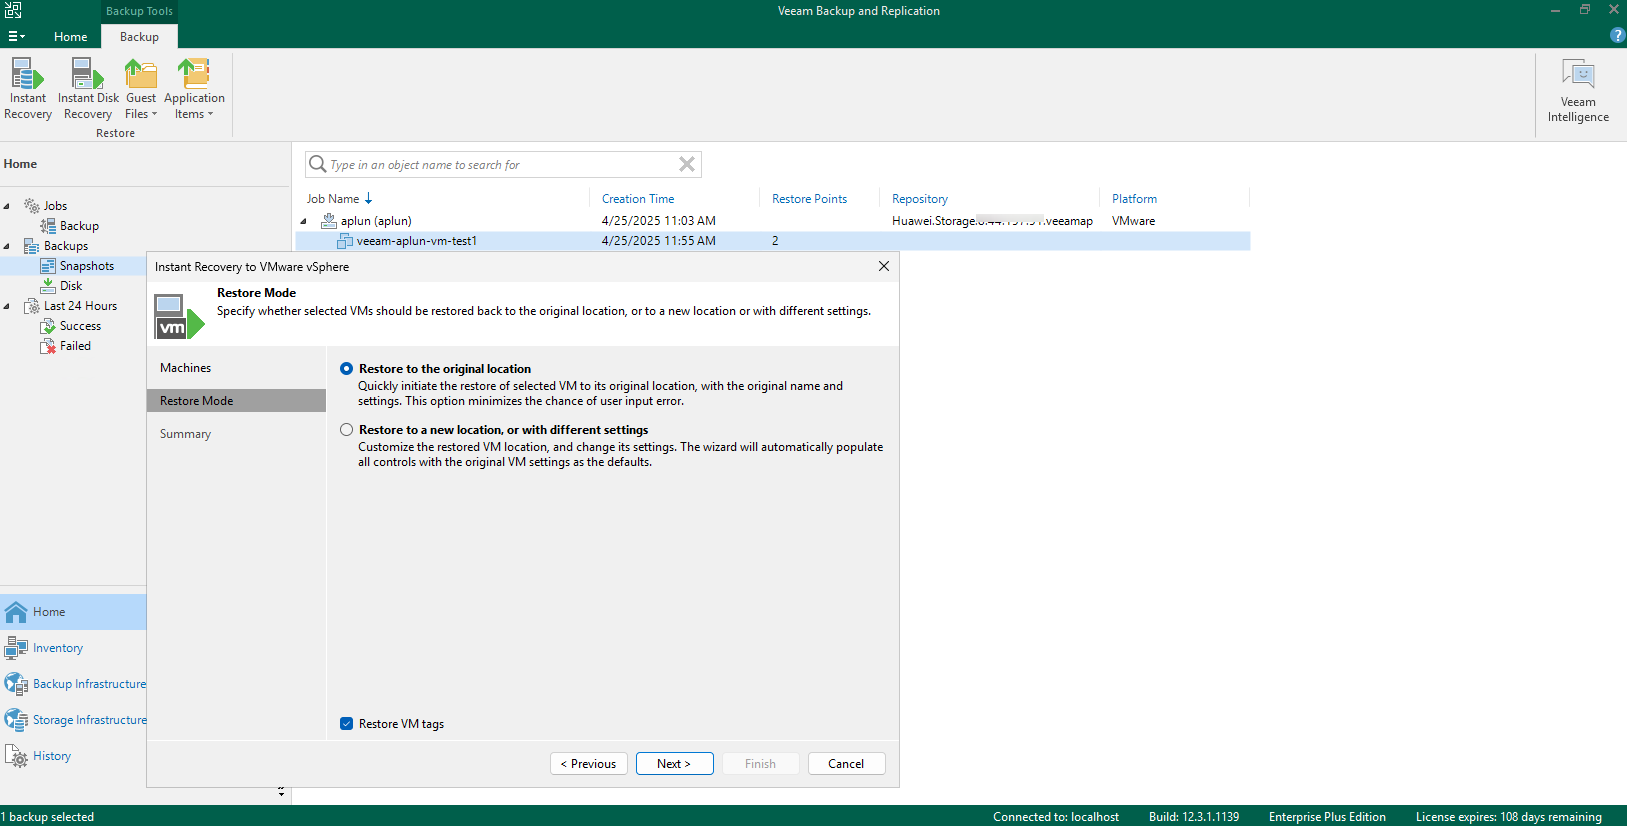
Task: Click the License expires status text
Action: pos(1508,817)
